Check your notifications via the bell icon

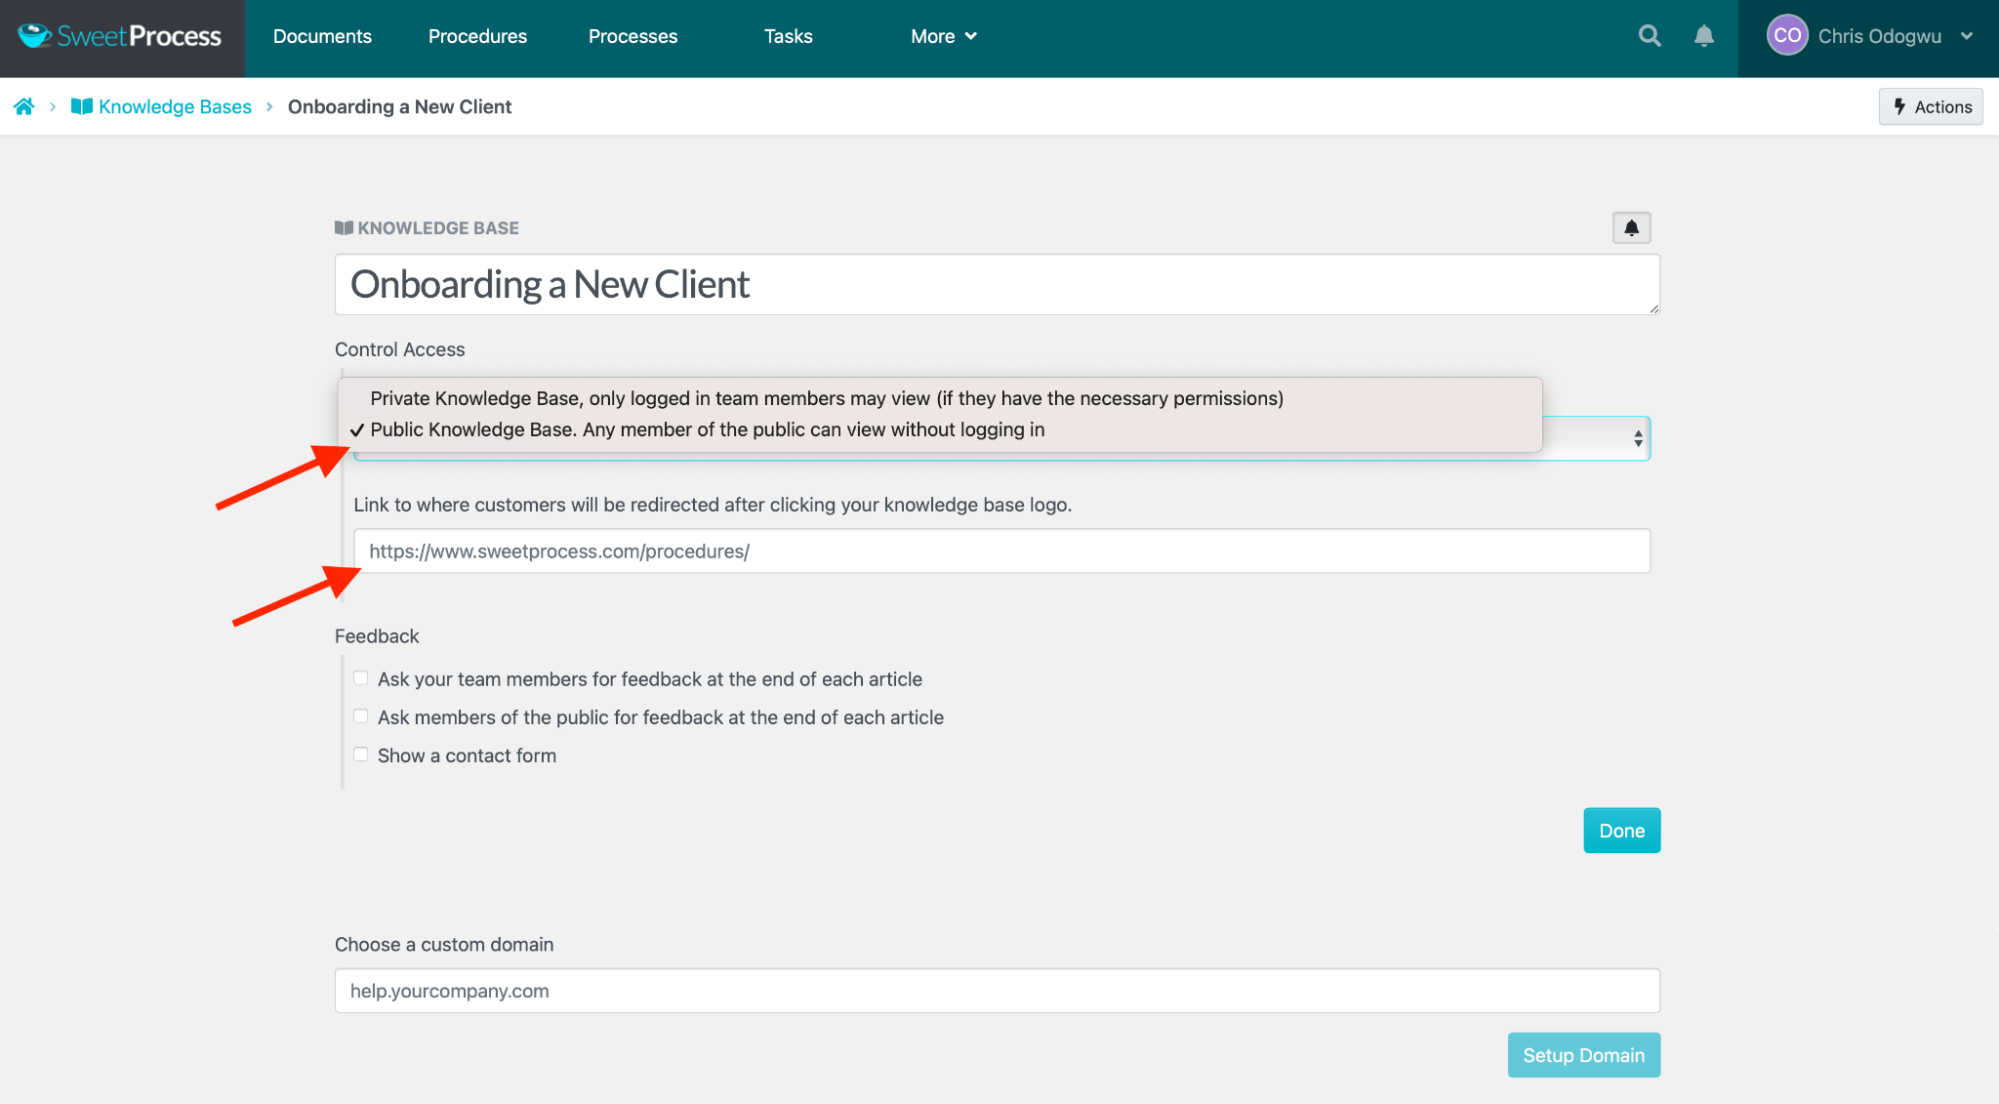click(1704, 36)
